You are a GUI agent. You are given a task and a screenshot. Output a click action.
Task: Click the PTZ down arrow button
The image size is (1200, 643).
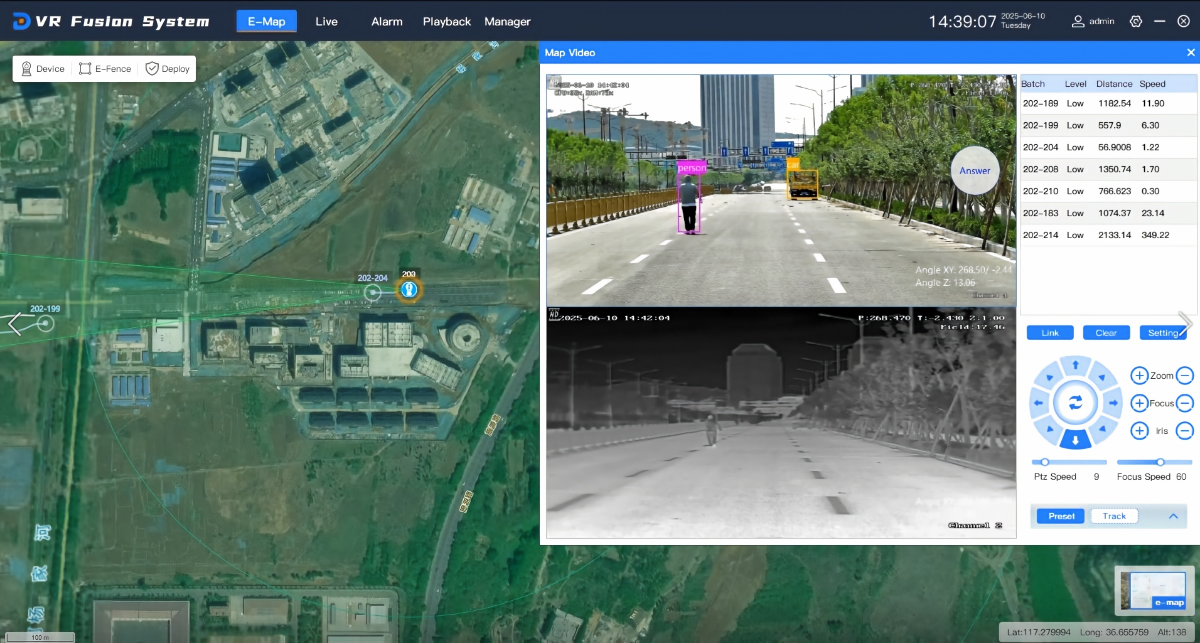(x=1075, y=440)
